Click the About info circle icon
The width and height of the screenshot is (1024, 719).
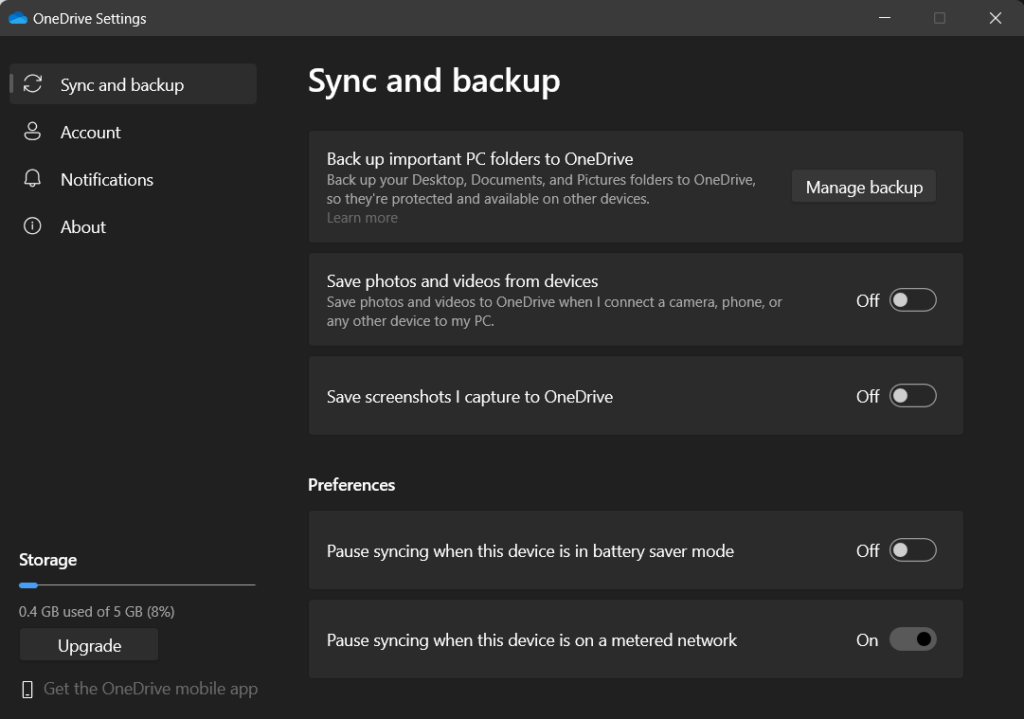tap(33, 227)
